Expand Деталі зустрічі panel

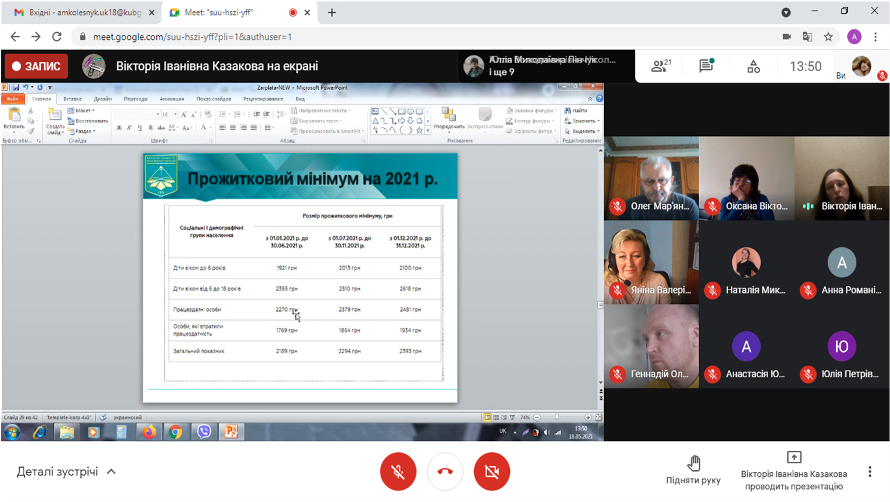(67, 471)
